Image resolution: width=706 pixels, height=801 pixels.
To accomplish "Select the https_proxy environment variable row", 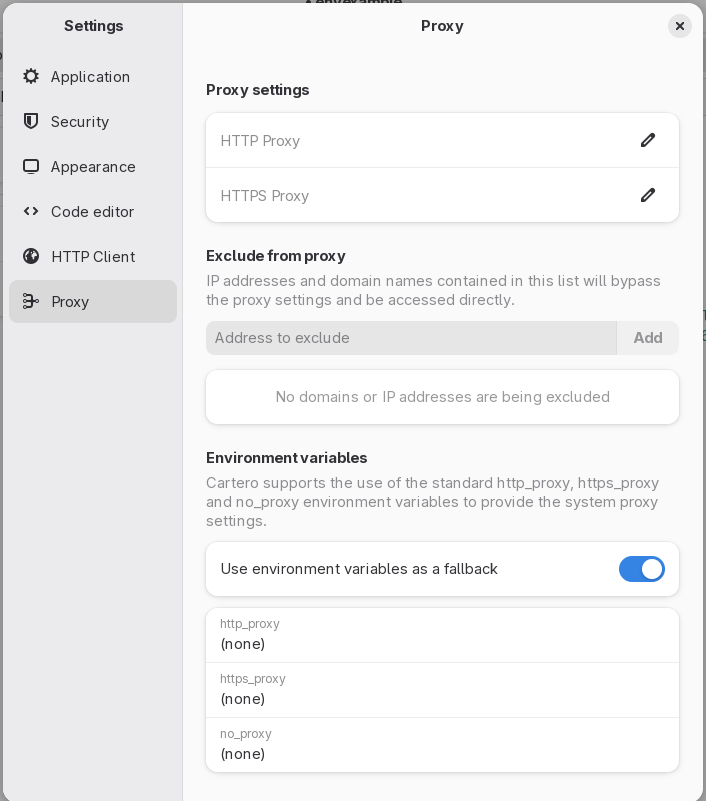I will click(x=442, y=689).
